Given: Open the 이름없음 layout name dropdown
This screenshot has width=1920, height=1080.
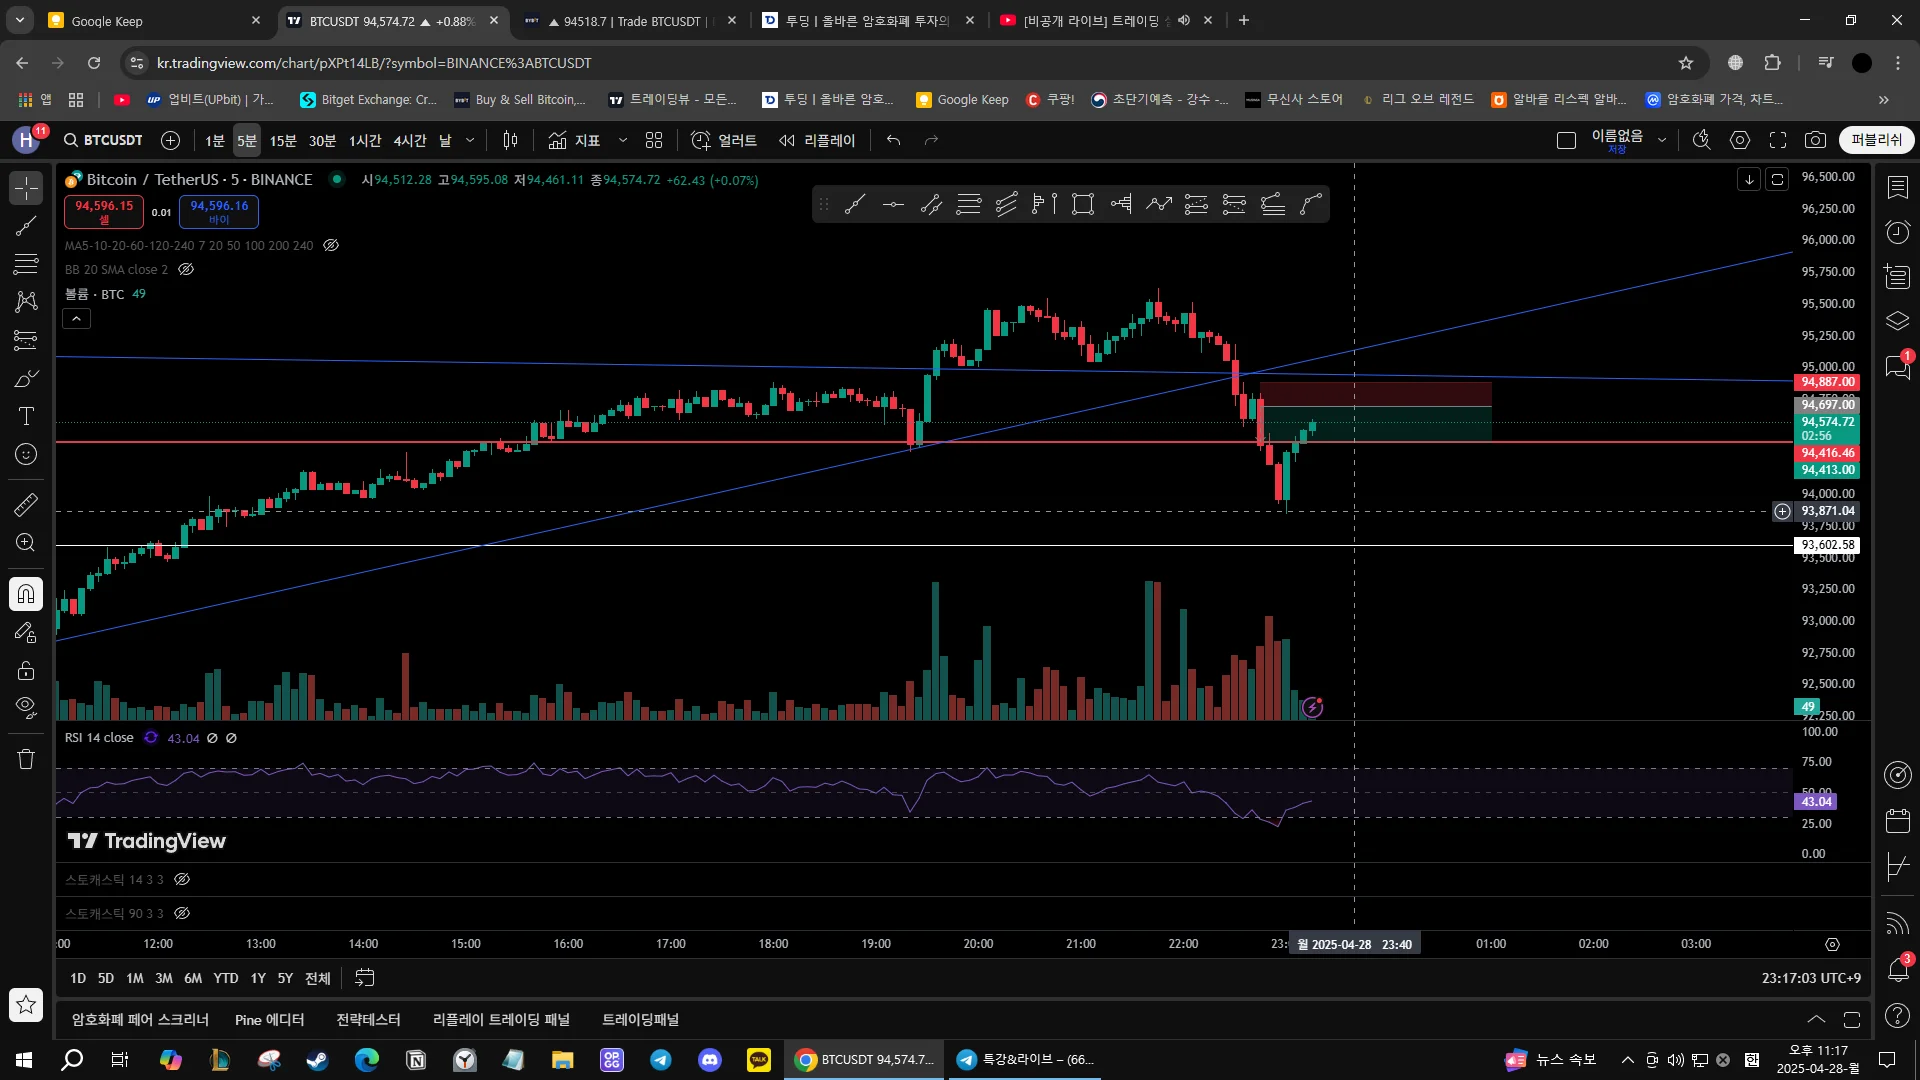Looking at the screenshot, I should pos(1662,140).
